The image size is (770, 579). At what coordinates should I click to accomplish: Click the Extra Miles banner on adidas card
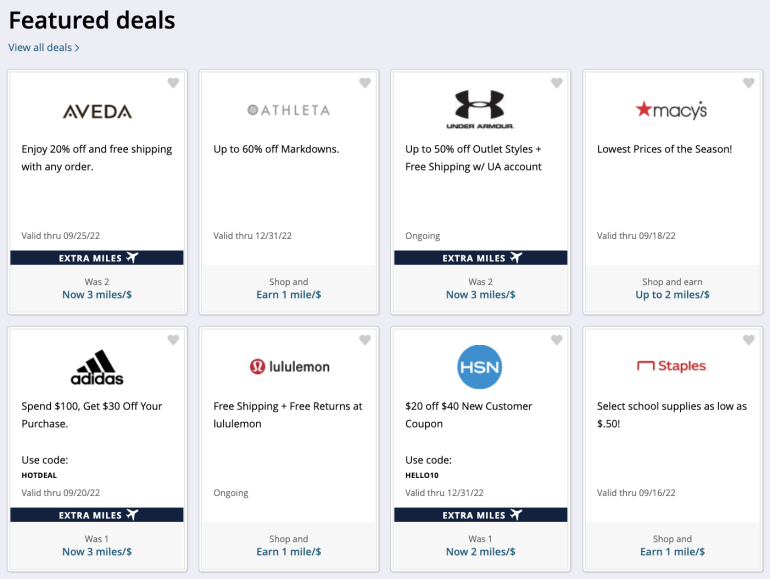click(97, 515)
